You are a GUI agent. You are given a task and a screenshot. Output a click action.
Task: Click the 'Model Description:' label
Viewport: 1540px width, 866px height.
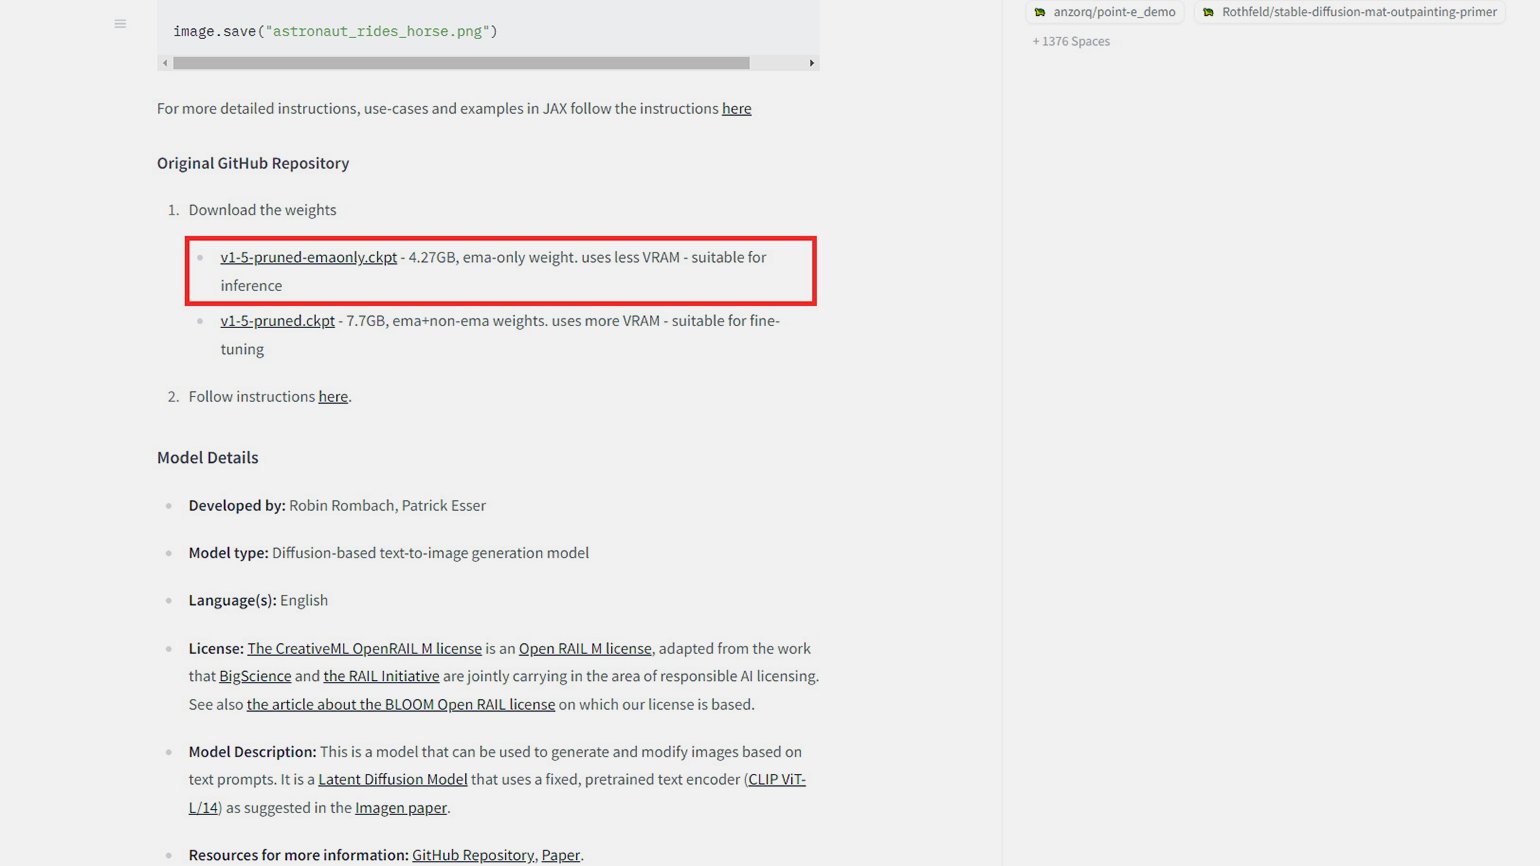click(x=252, y=752)
